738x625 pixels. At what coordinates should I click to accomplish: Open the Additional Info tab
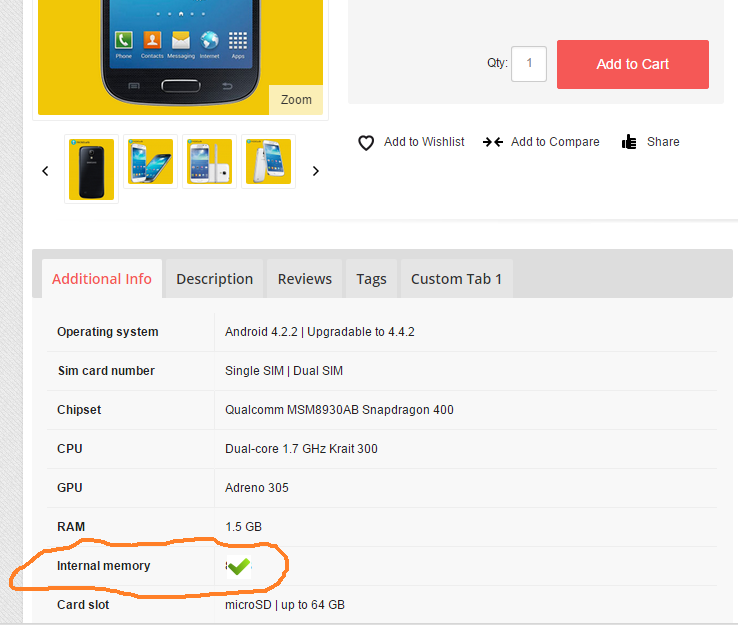click(x=102, y=279)
